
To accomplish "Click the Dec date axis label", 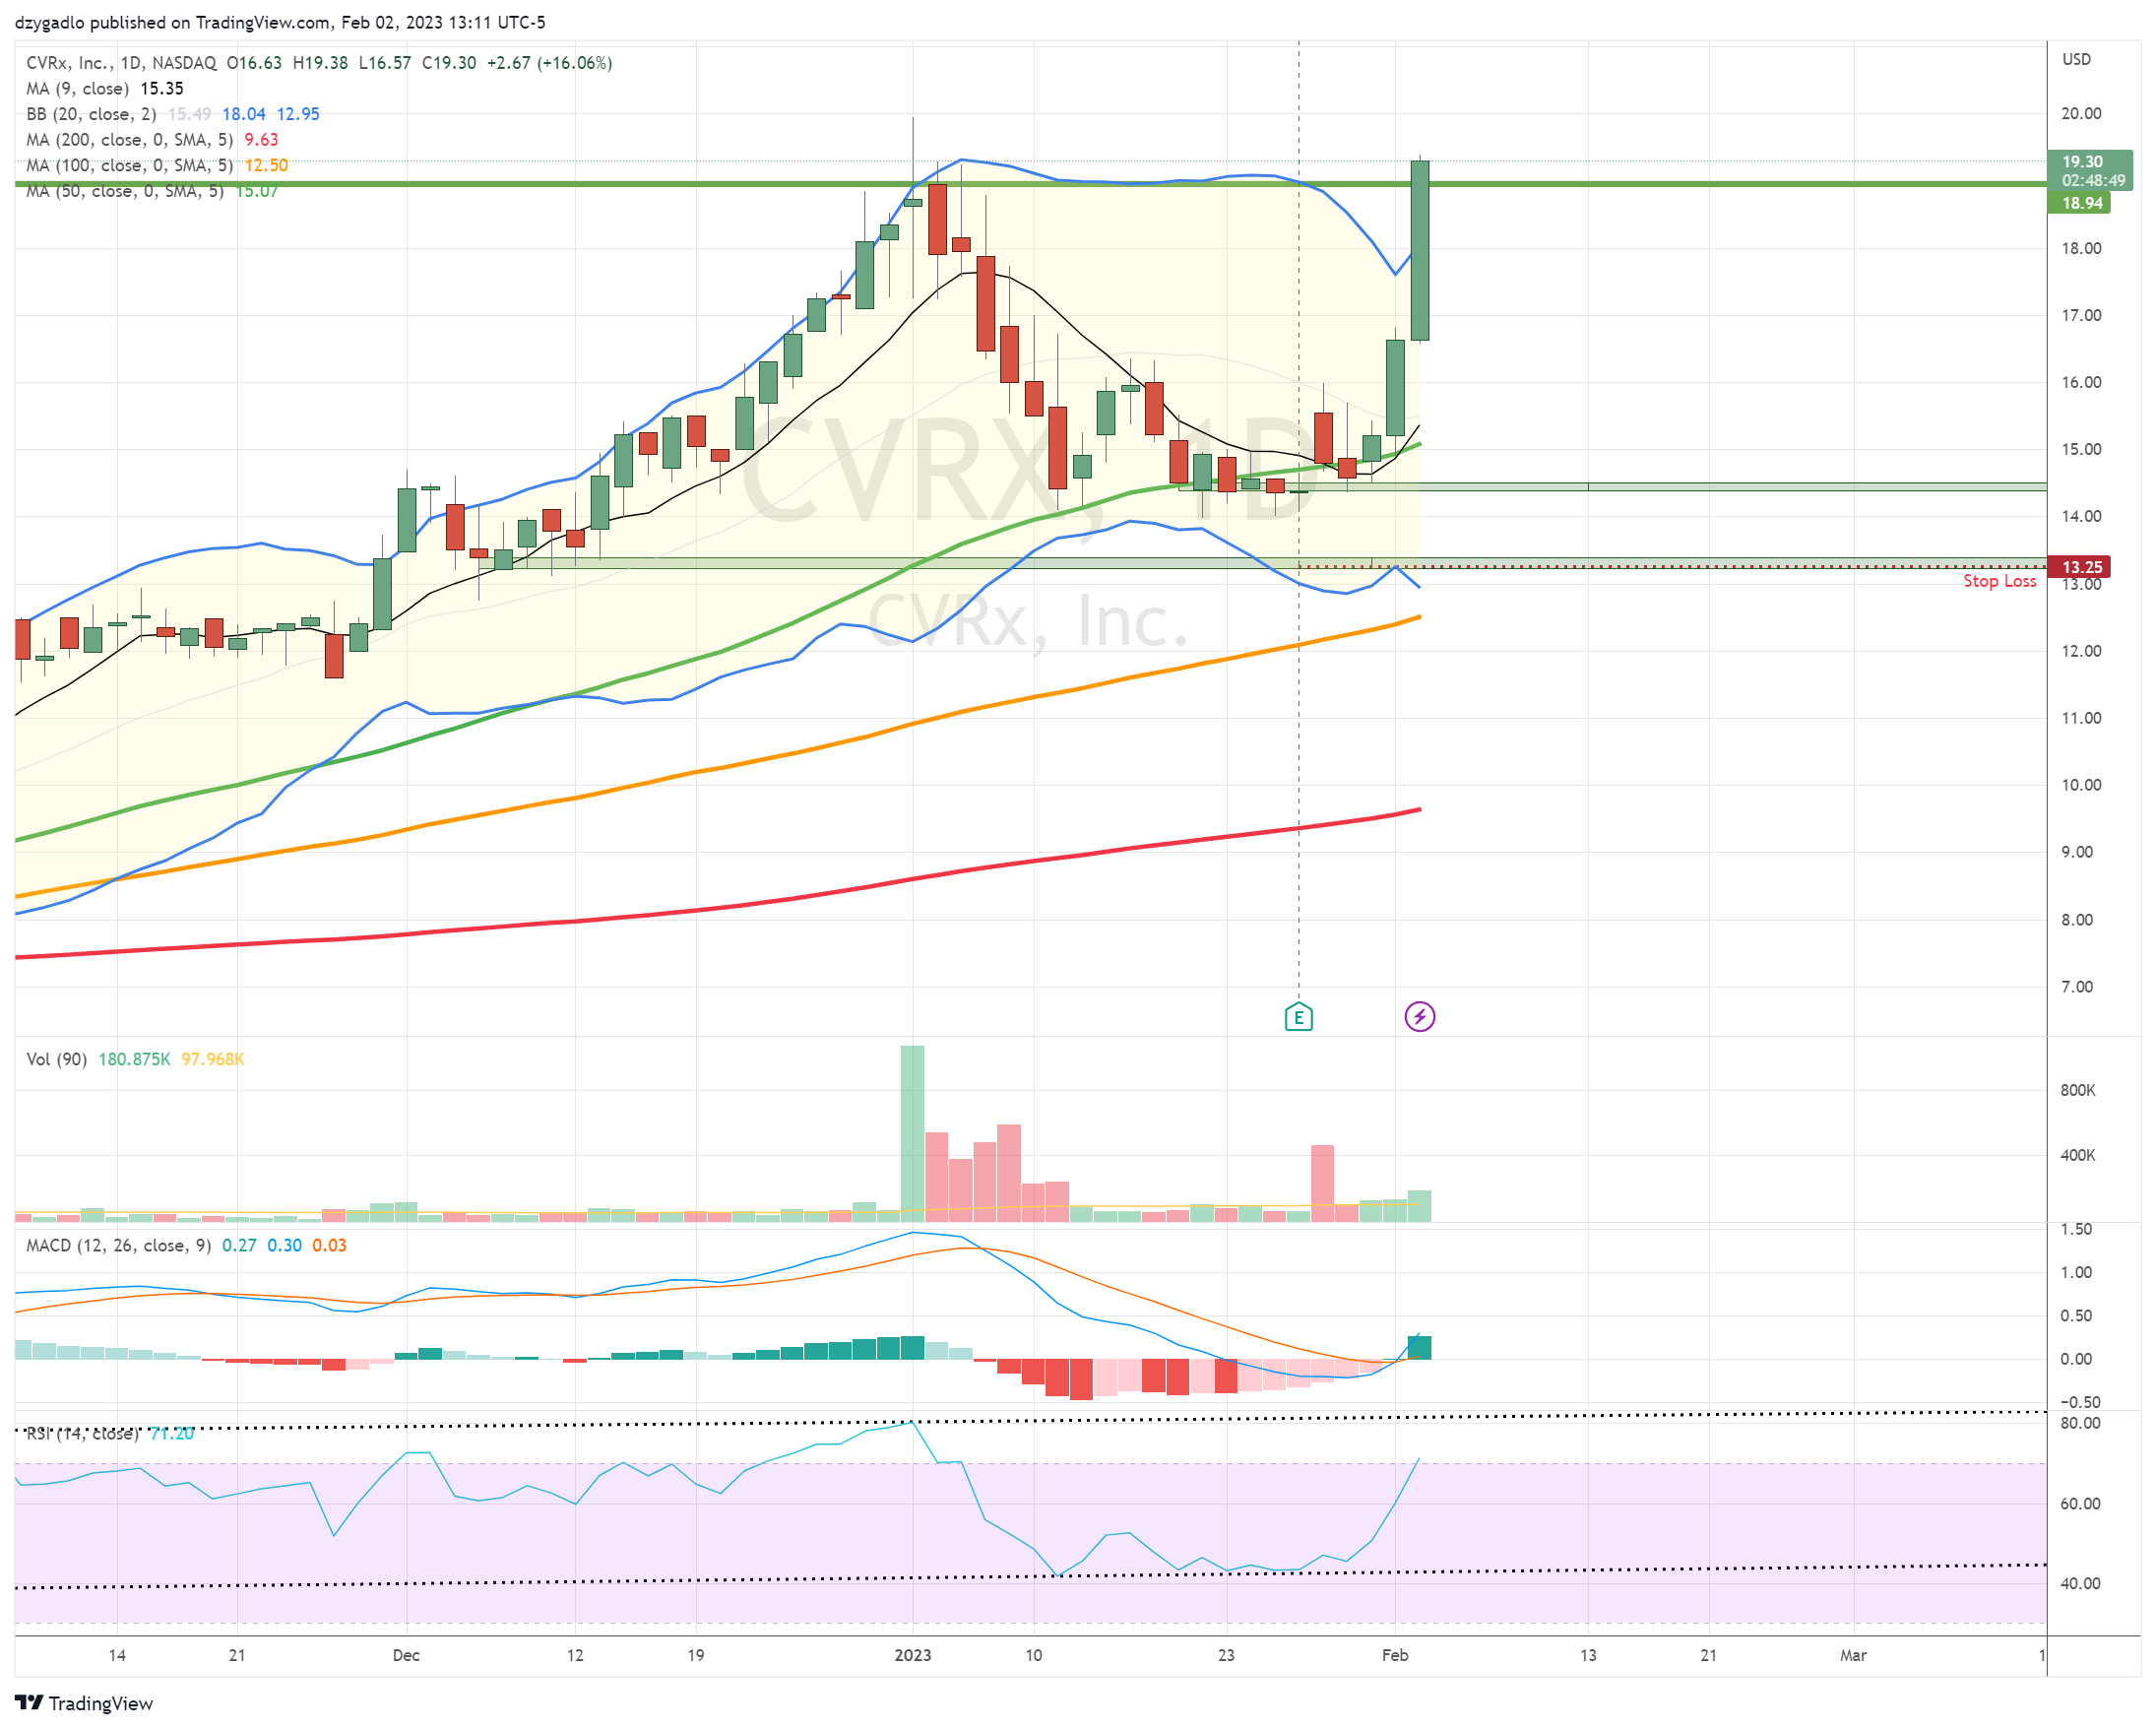I will 406,1655.
